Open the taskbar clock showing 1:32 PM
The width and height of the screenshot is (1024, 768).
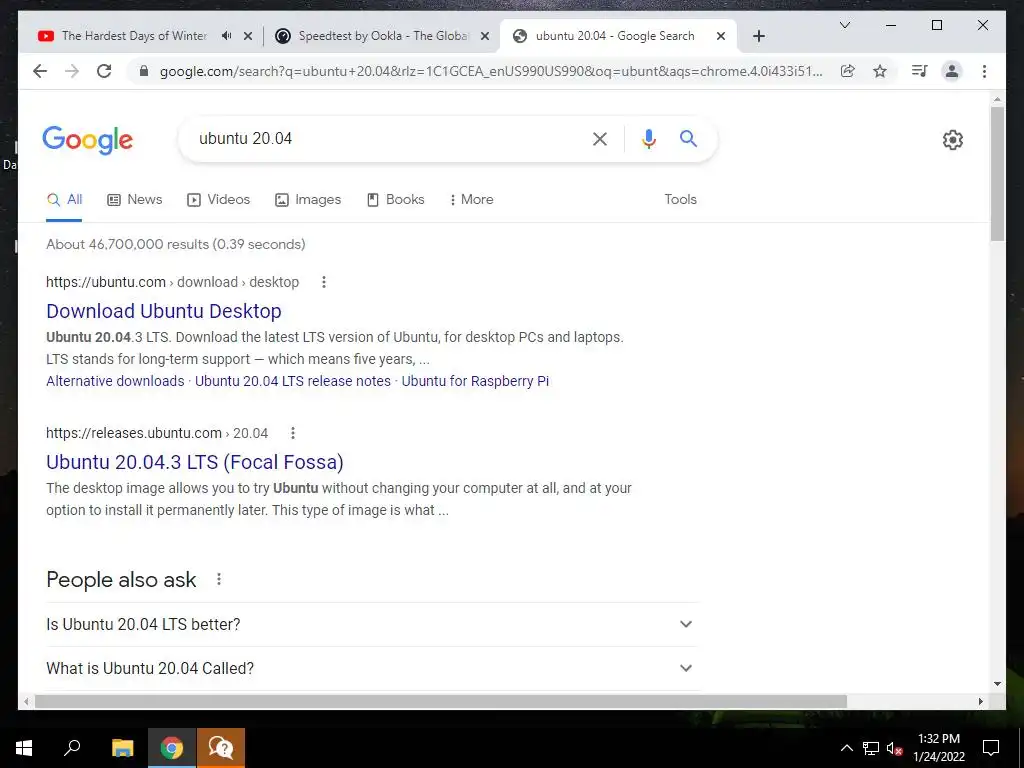click(x=938, y=748)
